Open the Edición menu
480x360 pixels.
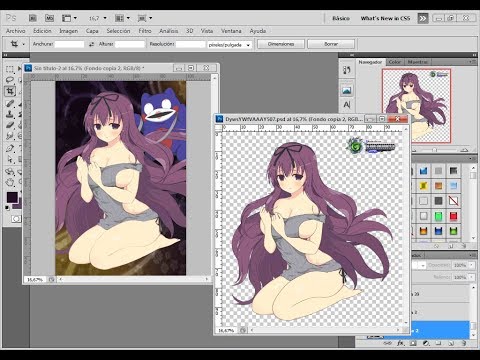tap(42, 31)
